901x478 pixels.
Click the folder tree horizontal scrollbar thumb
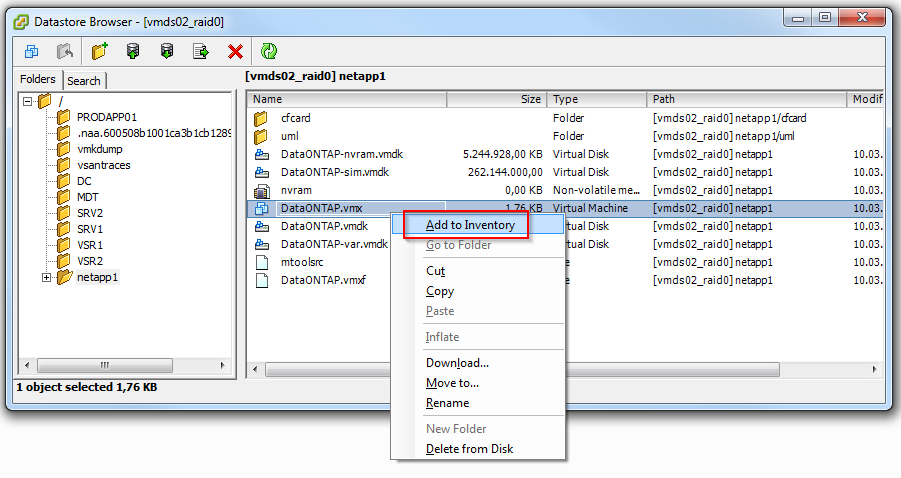(105, 365)
